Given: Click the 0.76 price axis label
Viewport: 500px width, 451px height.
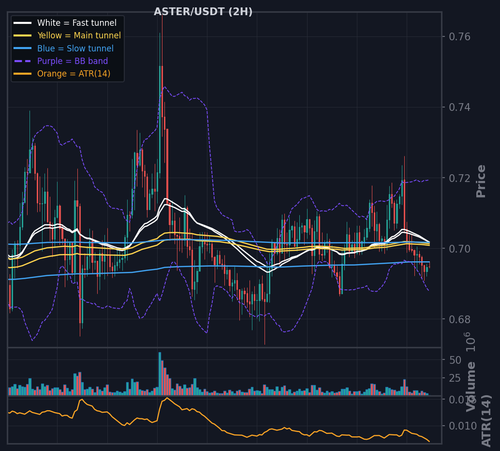Looking at the screenshot, I should pyautogui.click(x=460, y=36).
